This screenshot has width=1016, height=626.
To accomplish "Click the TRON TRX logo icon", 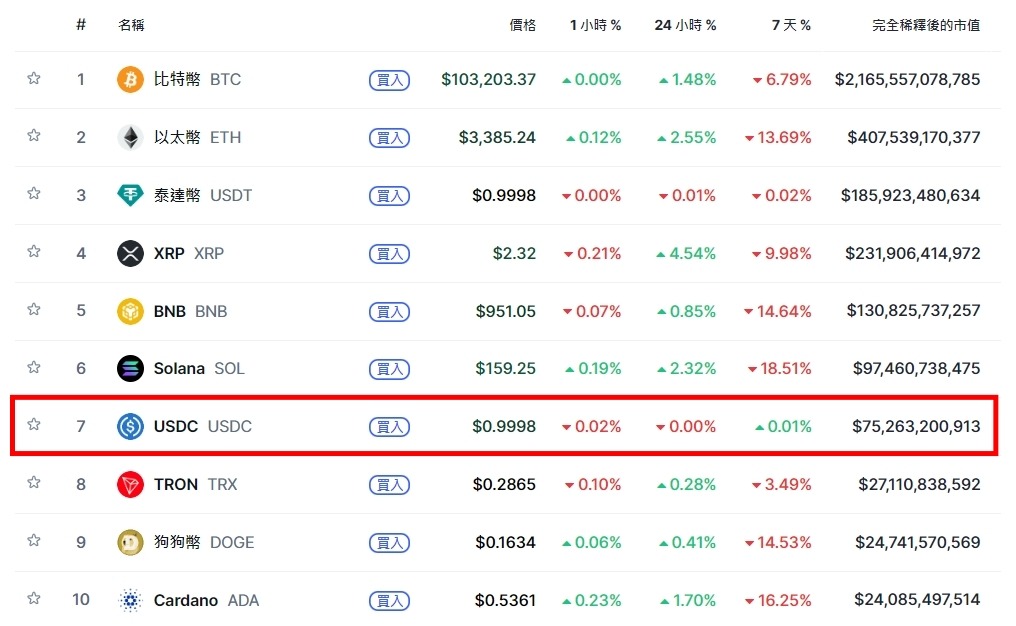I will [x=129, y=484].
